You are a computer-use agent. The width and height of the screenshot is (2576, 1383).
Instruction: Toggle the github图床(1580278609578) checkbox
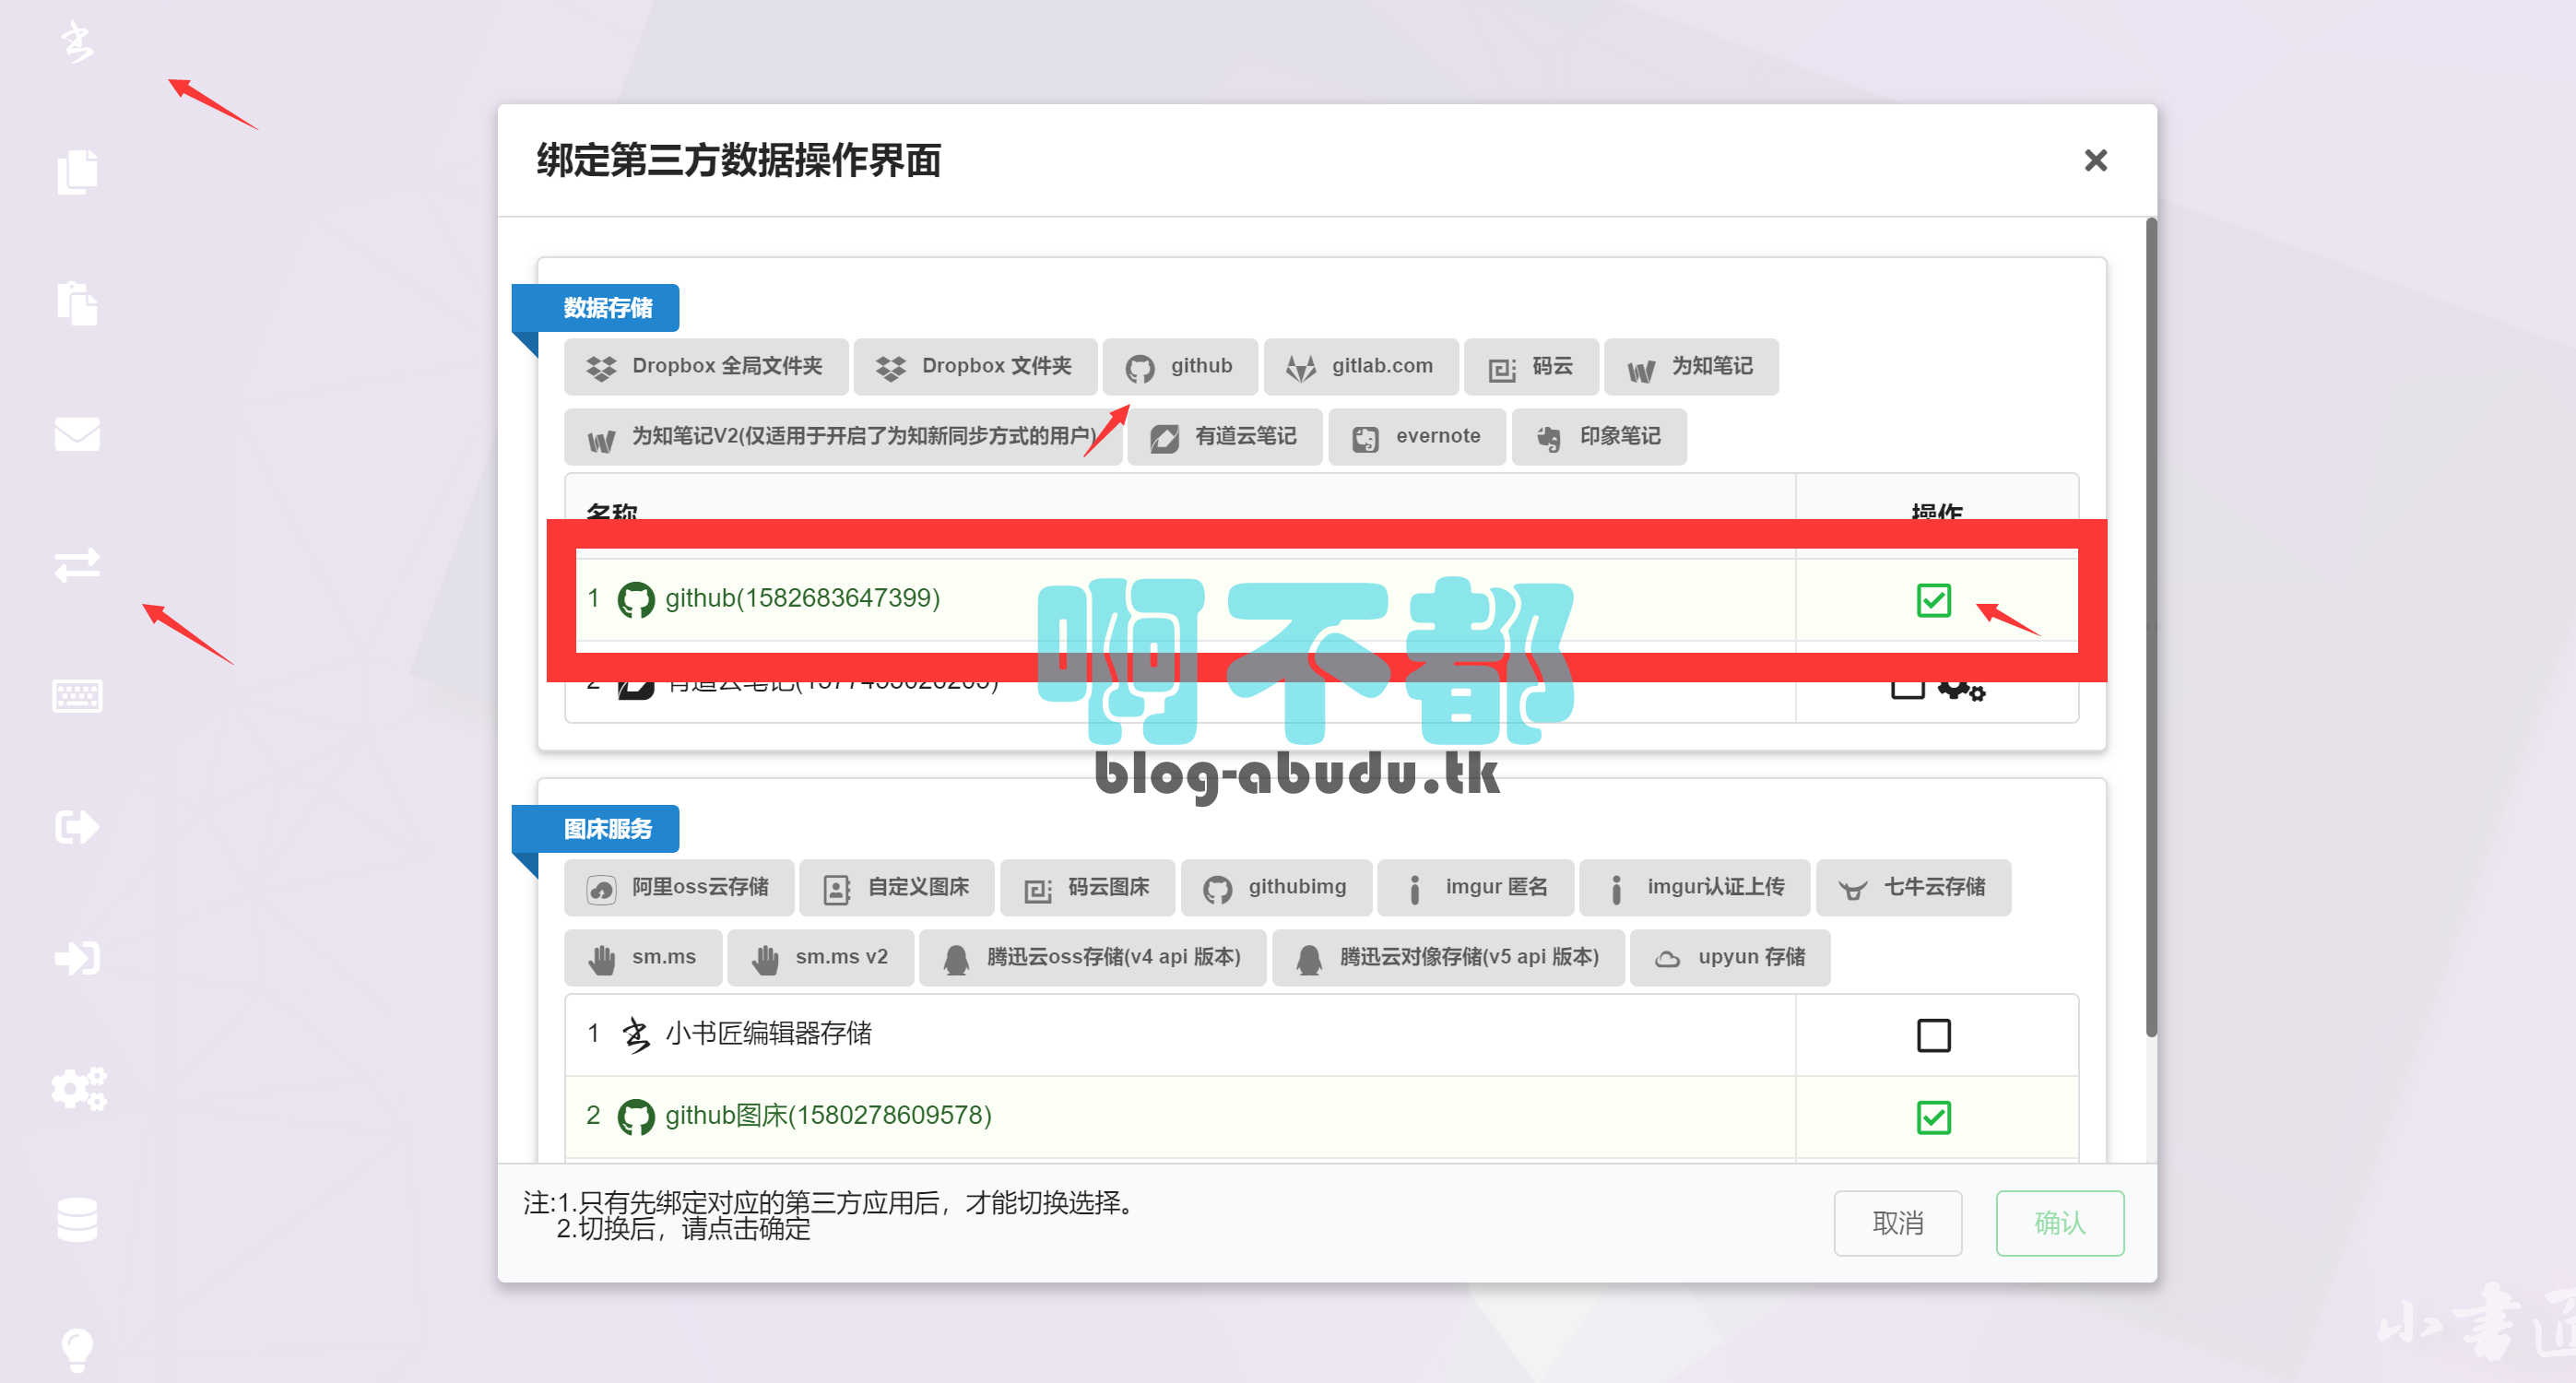click(x=1932, y=1117)
